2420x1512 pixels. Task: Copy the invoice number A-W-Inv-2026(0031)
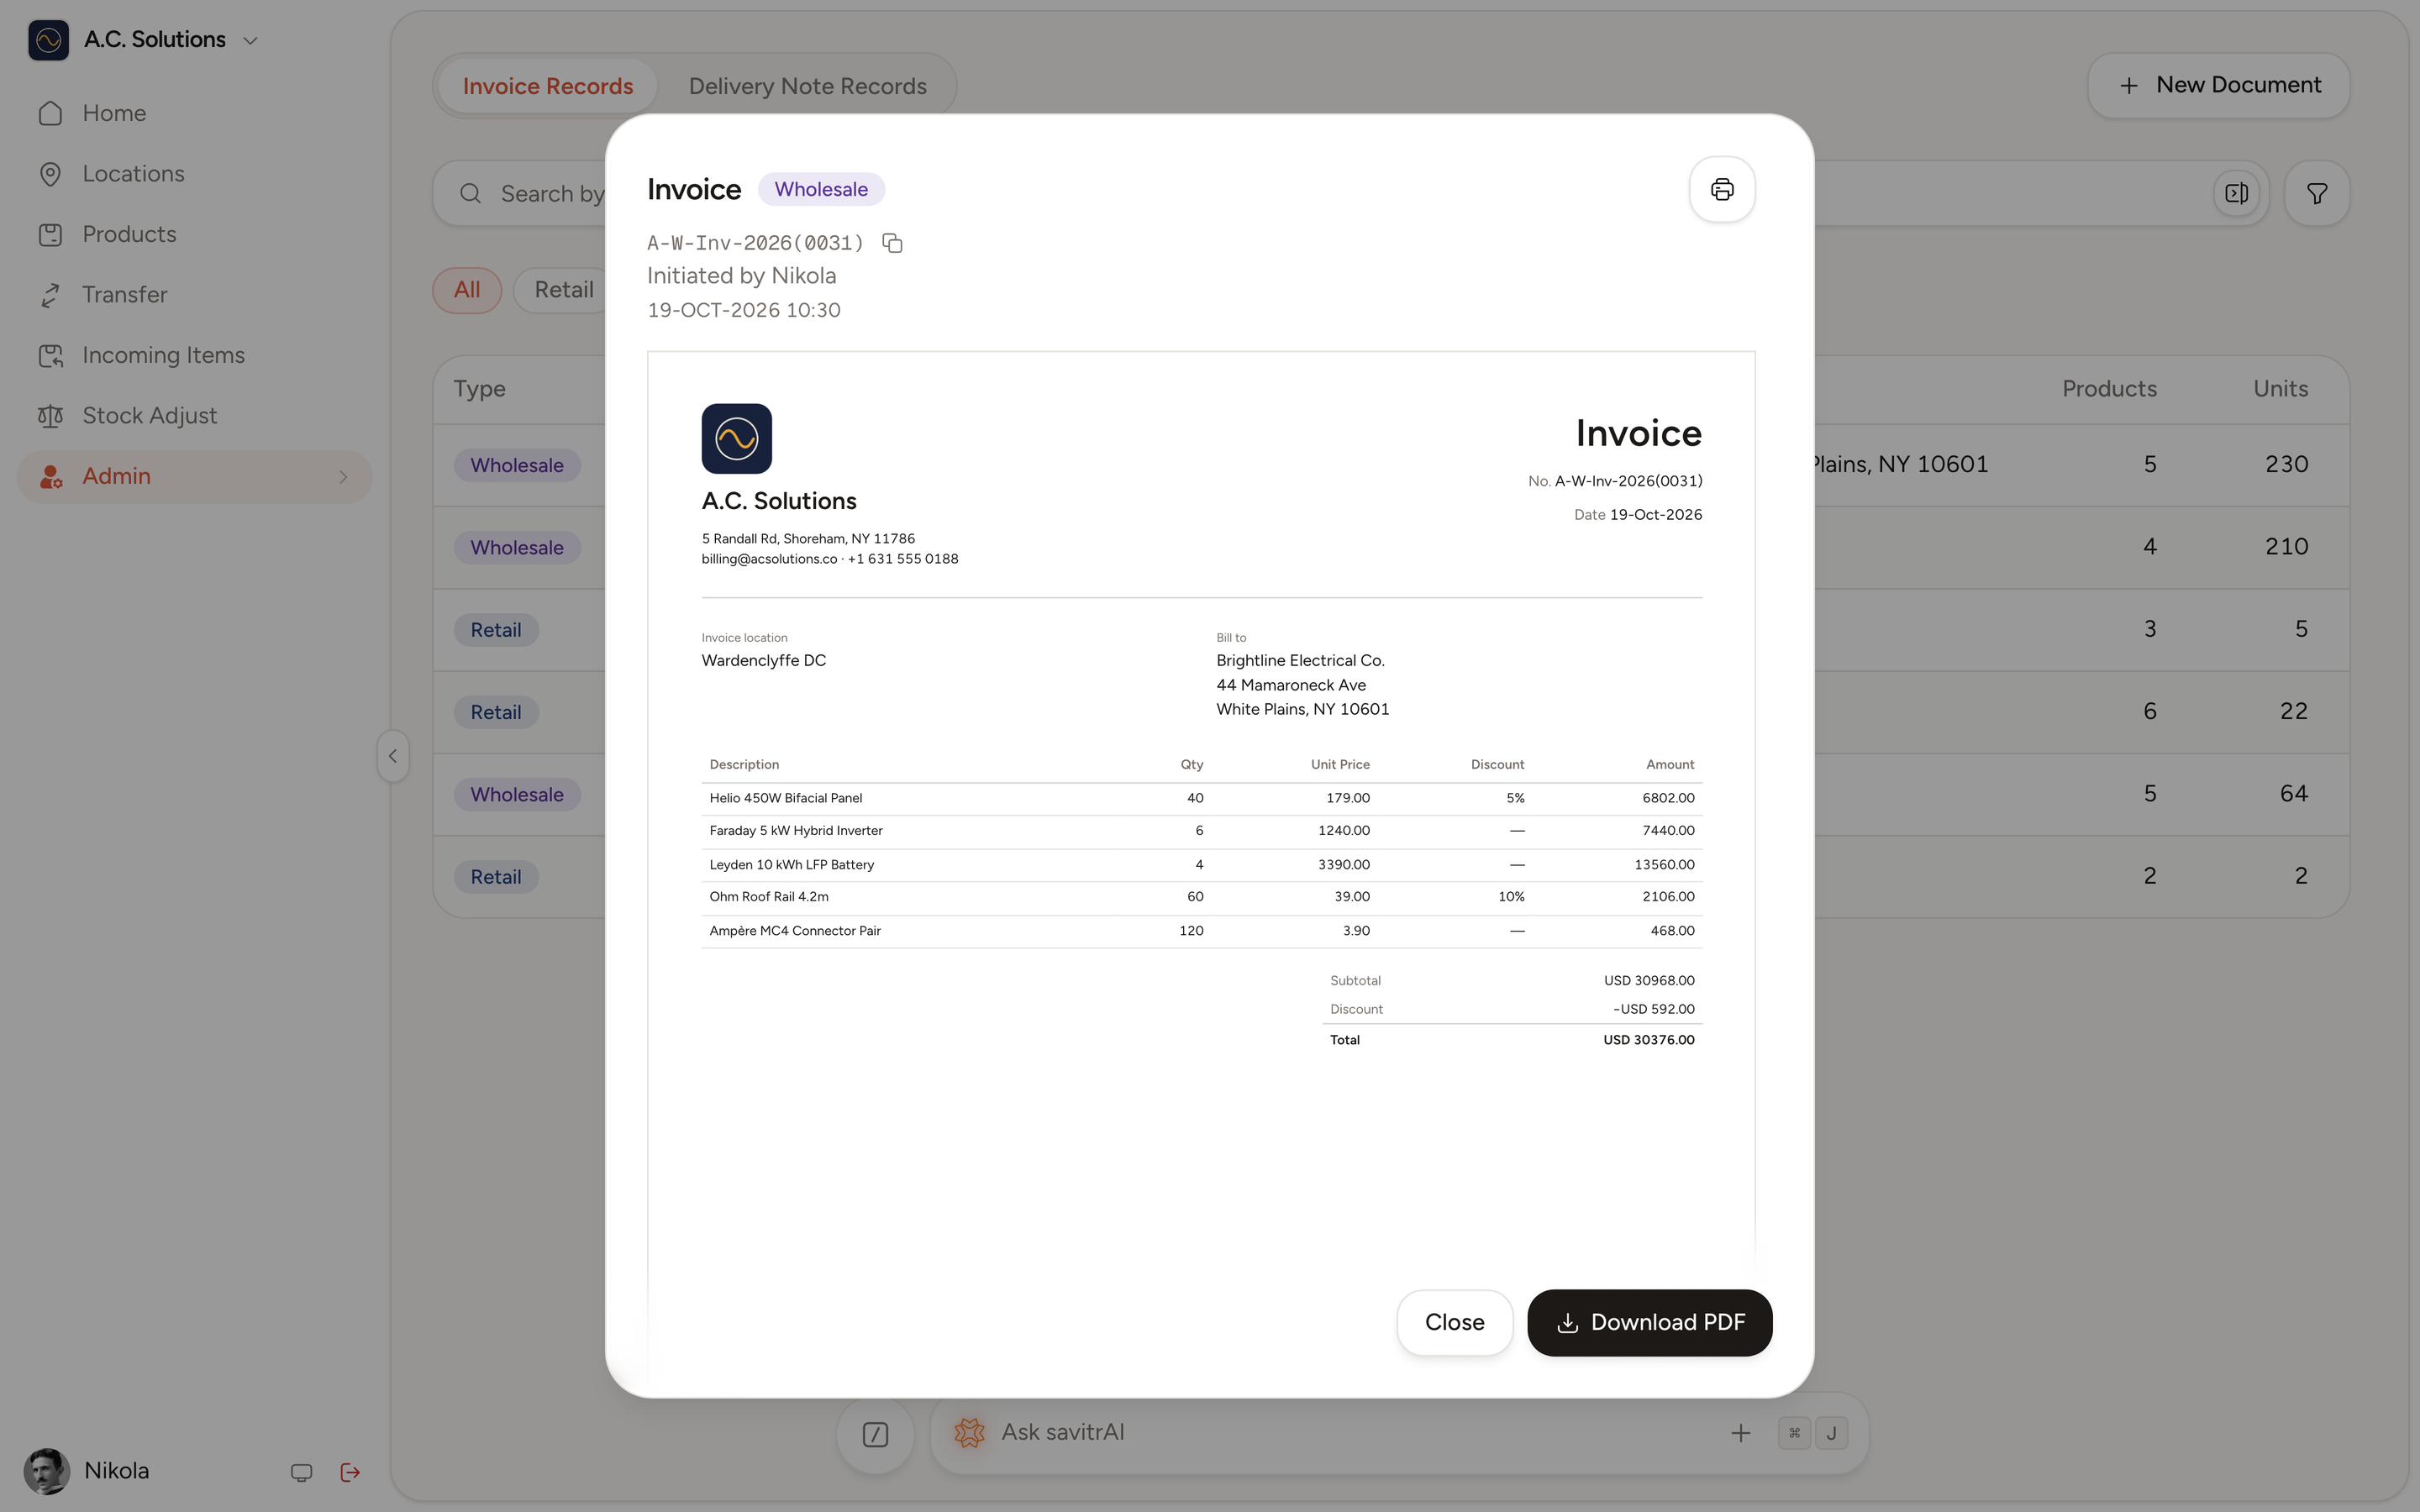point(892,243)
